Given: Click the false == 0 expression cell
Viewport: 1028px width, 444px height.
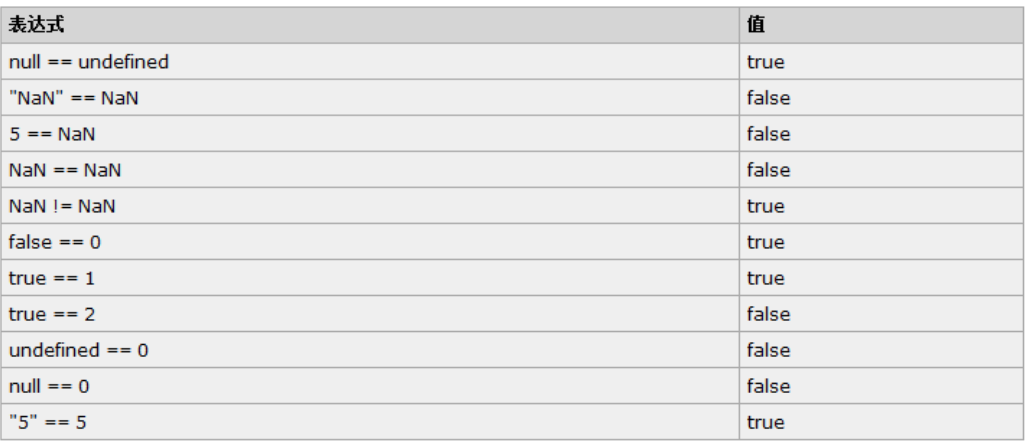Looking at the screenshot, I should (55, 242).
